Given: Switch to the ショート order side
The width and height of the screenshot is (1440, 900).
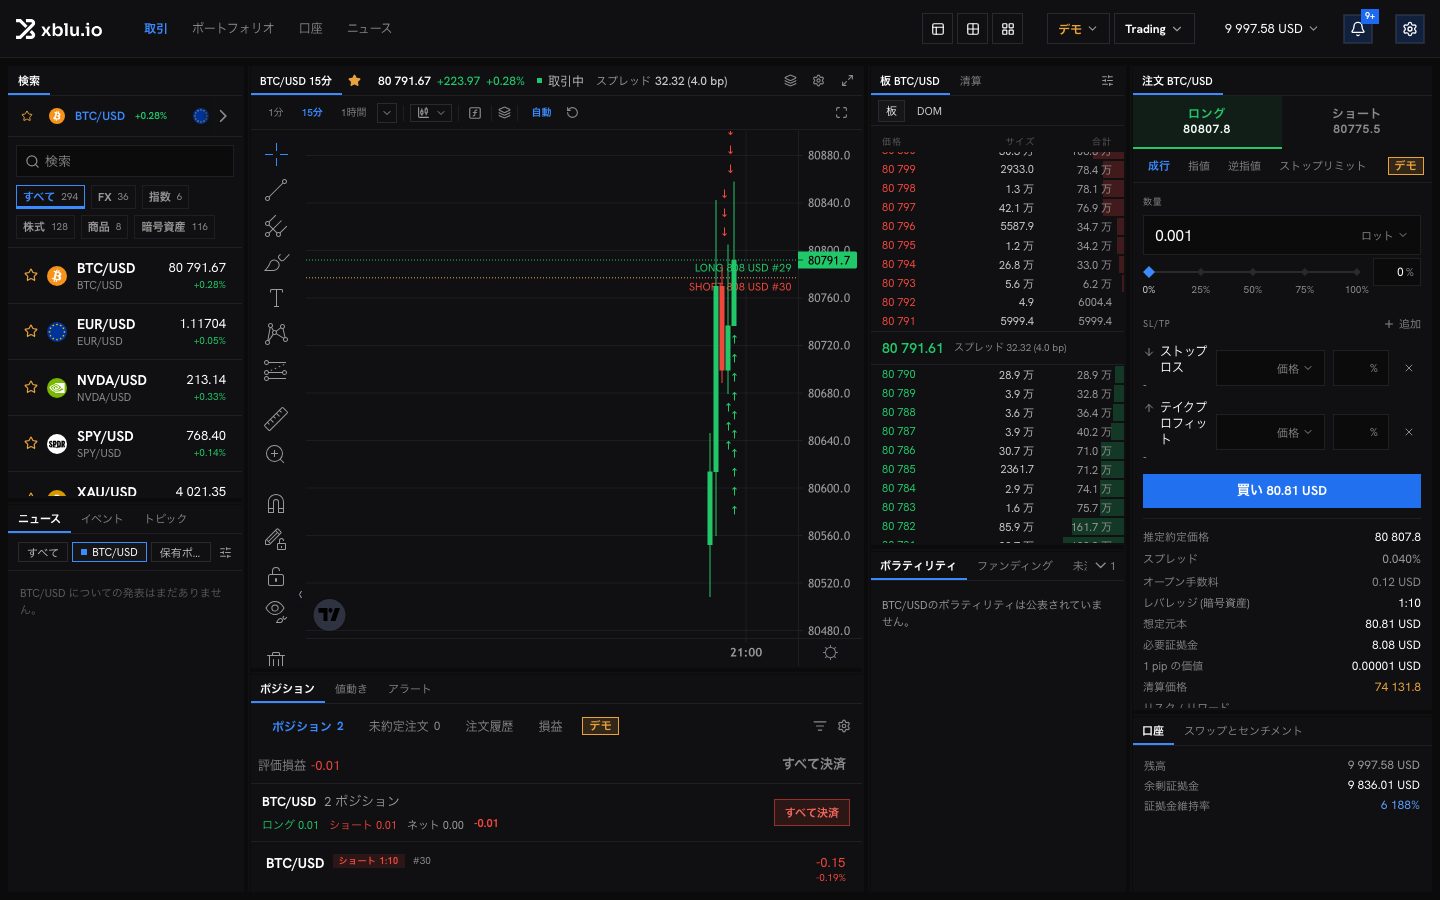Looking at the screenshot, I should pyautogui.click(x=1356, y=121).
